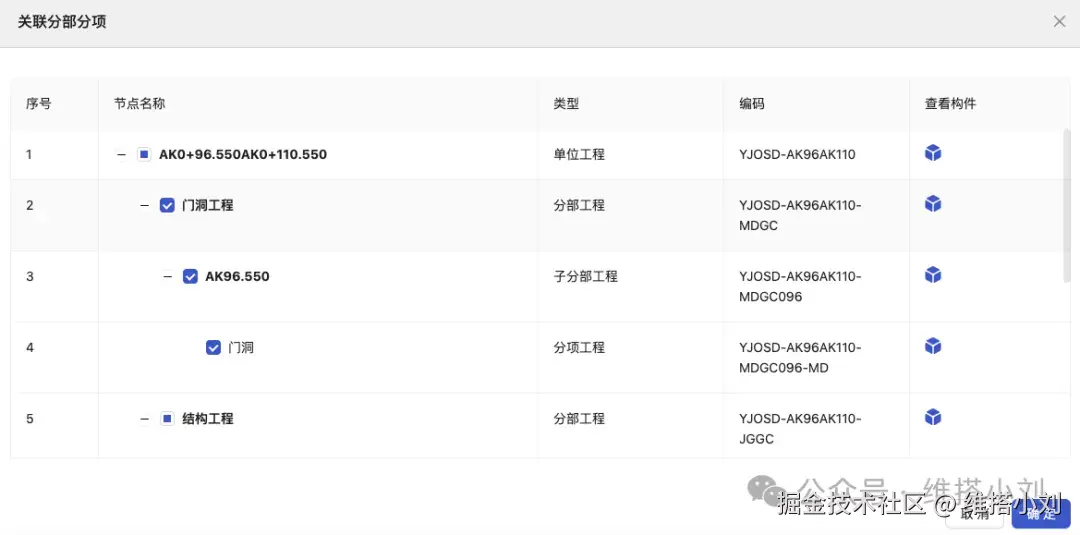This screenshot has width=1080, height=535.
Task: Close the 关联分部分项 dialog
Action: tap(1059, 21)
